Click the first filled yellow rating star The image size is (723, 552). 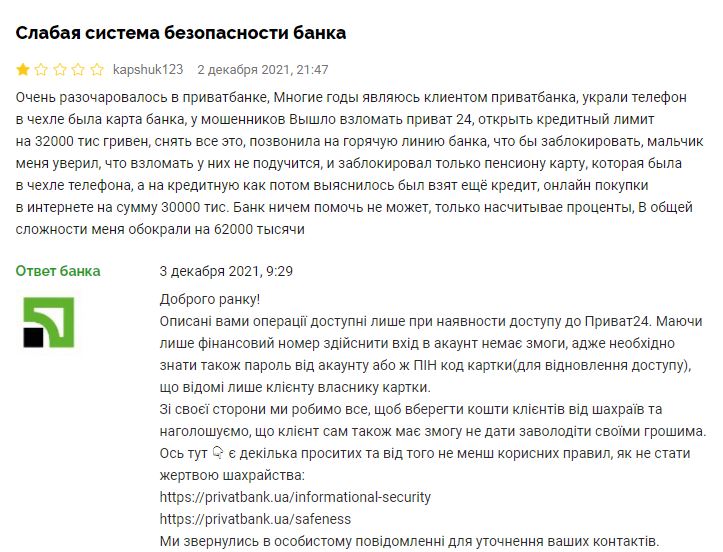click(22, 70)
